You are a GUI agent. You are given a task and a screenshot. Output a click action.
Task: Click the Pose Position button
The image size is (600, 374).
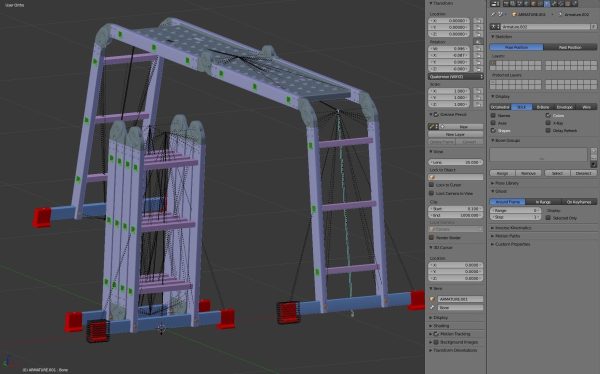coord(517,47)
